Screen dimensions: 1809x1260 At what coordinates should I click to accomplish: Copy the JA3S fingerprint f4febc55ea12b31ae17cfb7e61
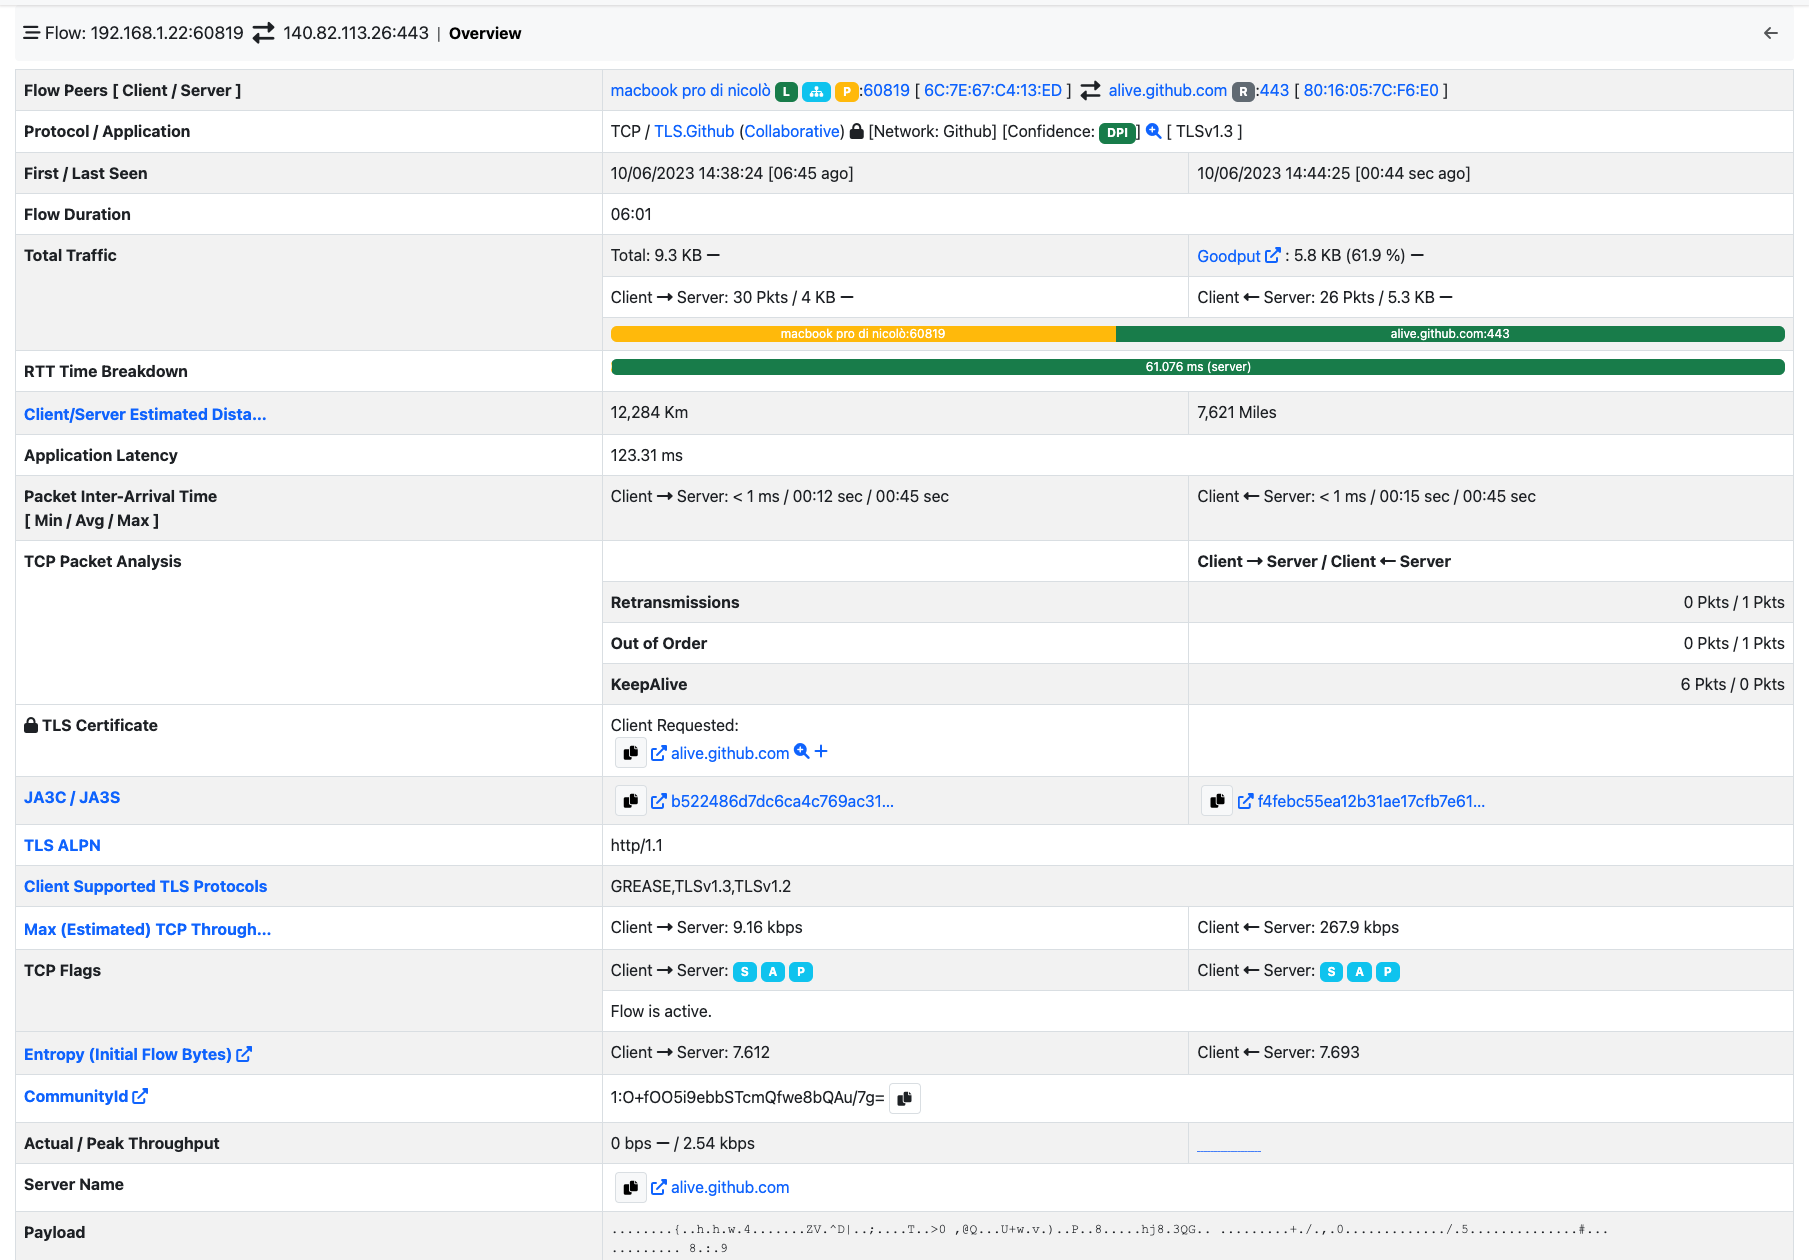tap(1217, 801)
